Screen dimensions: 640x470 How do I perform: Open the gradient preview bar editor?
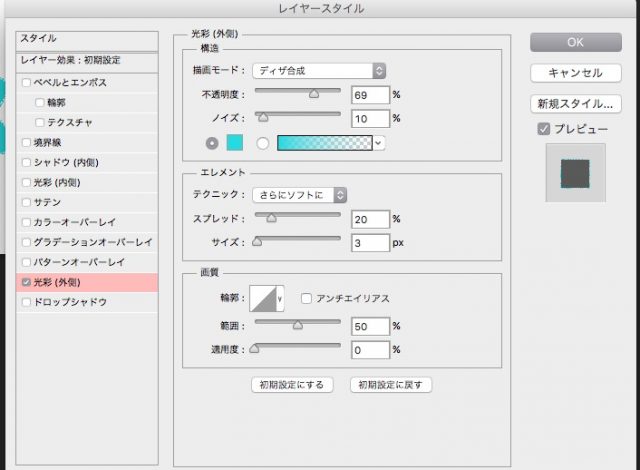(324, 143)
